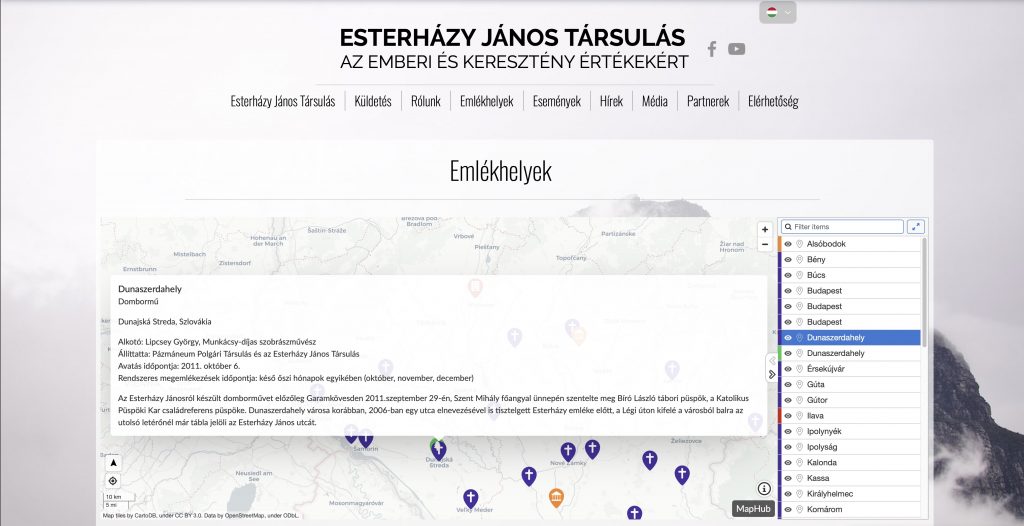1024x526 pixels.
Task: Expand the item list to fullscreen
Action: [x=916, y=227]
